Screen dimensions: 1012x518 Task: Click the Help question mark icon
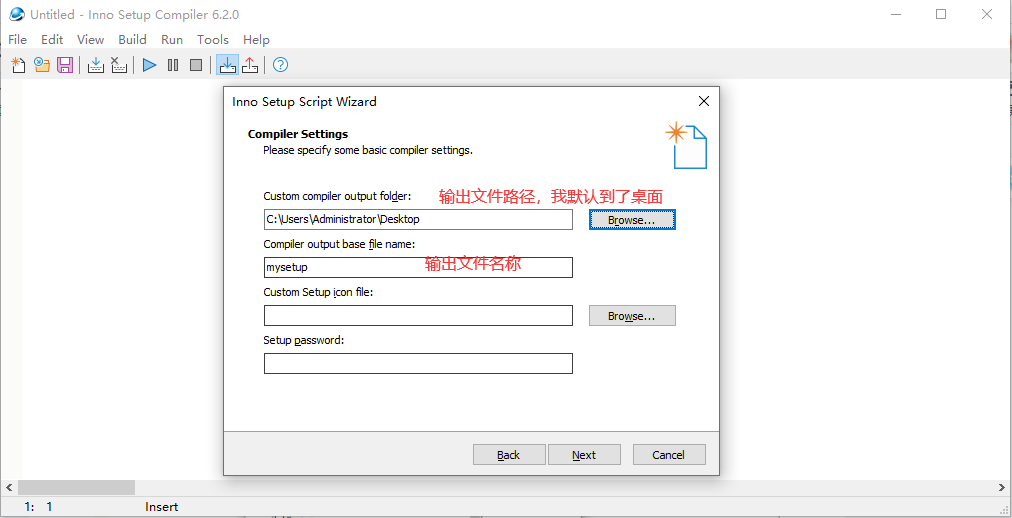click(280, 65)
